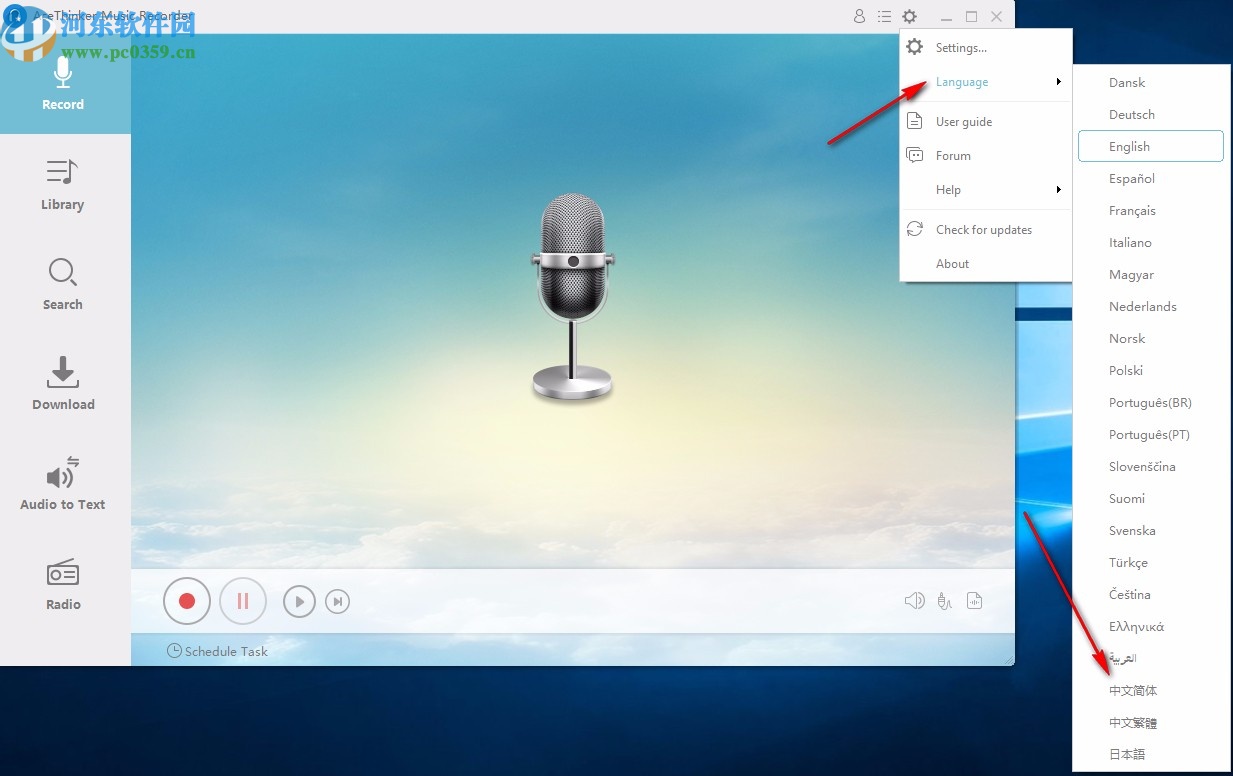
Task: Click the speaker volume icon
Action: click(914, 600)
